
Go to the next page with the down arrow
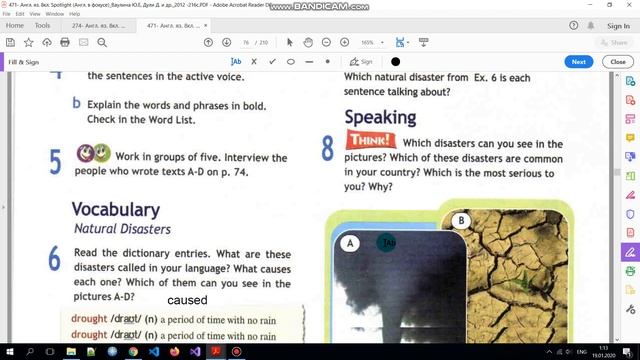pos(227,42)
